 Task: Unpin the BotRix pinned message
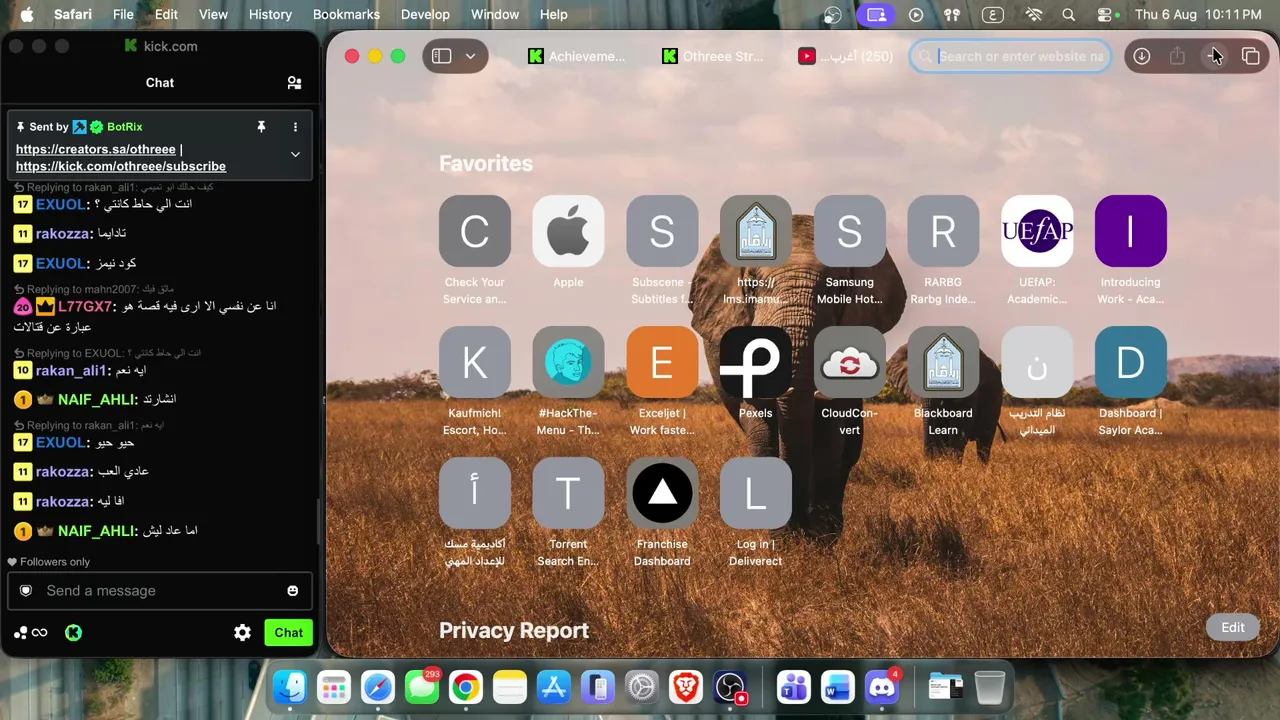pos(261,127)
